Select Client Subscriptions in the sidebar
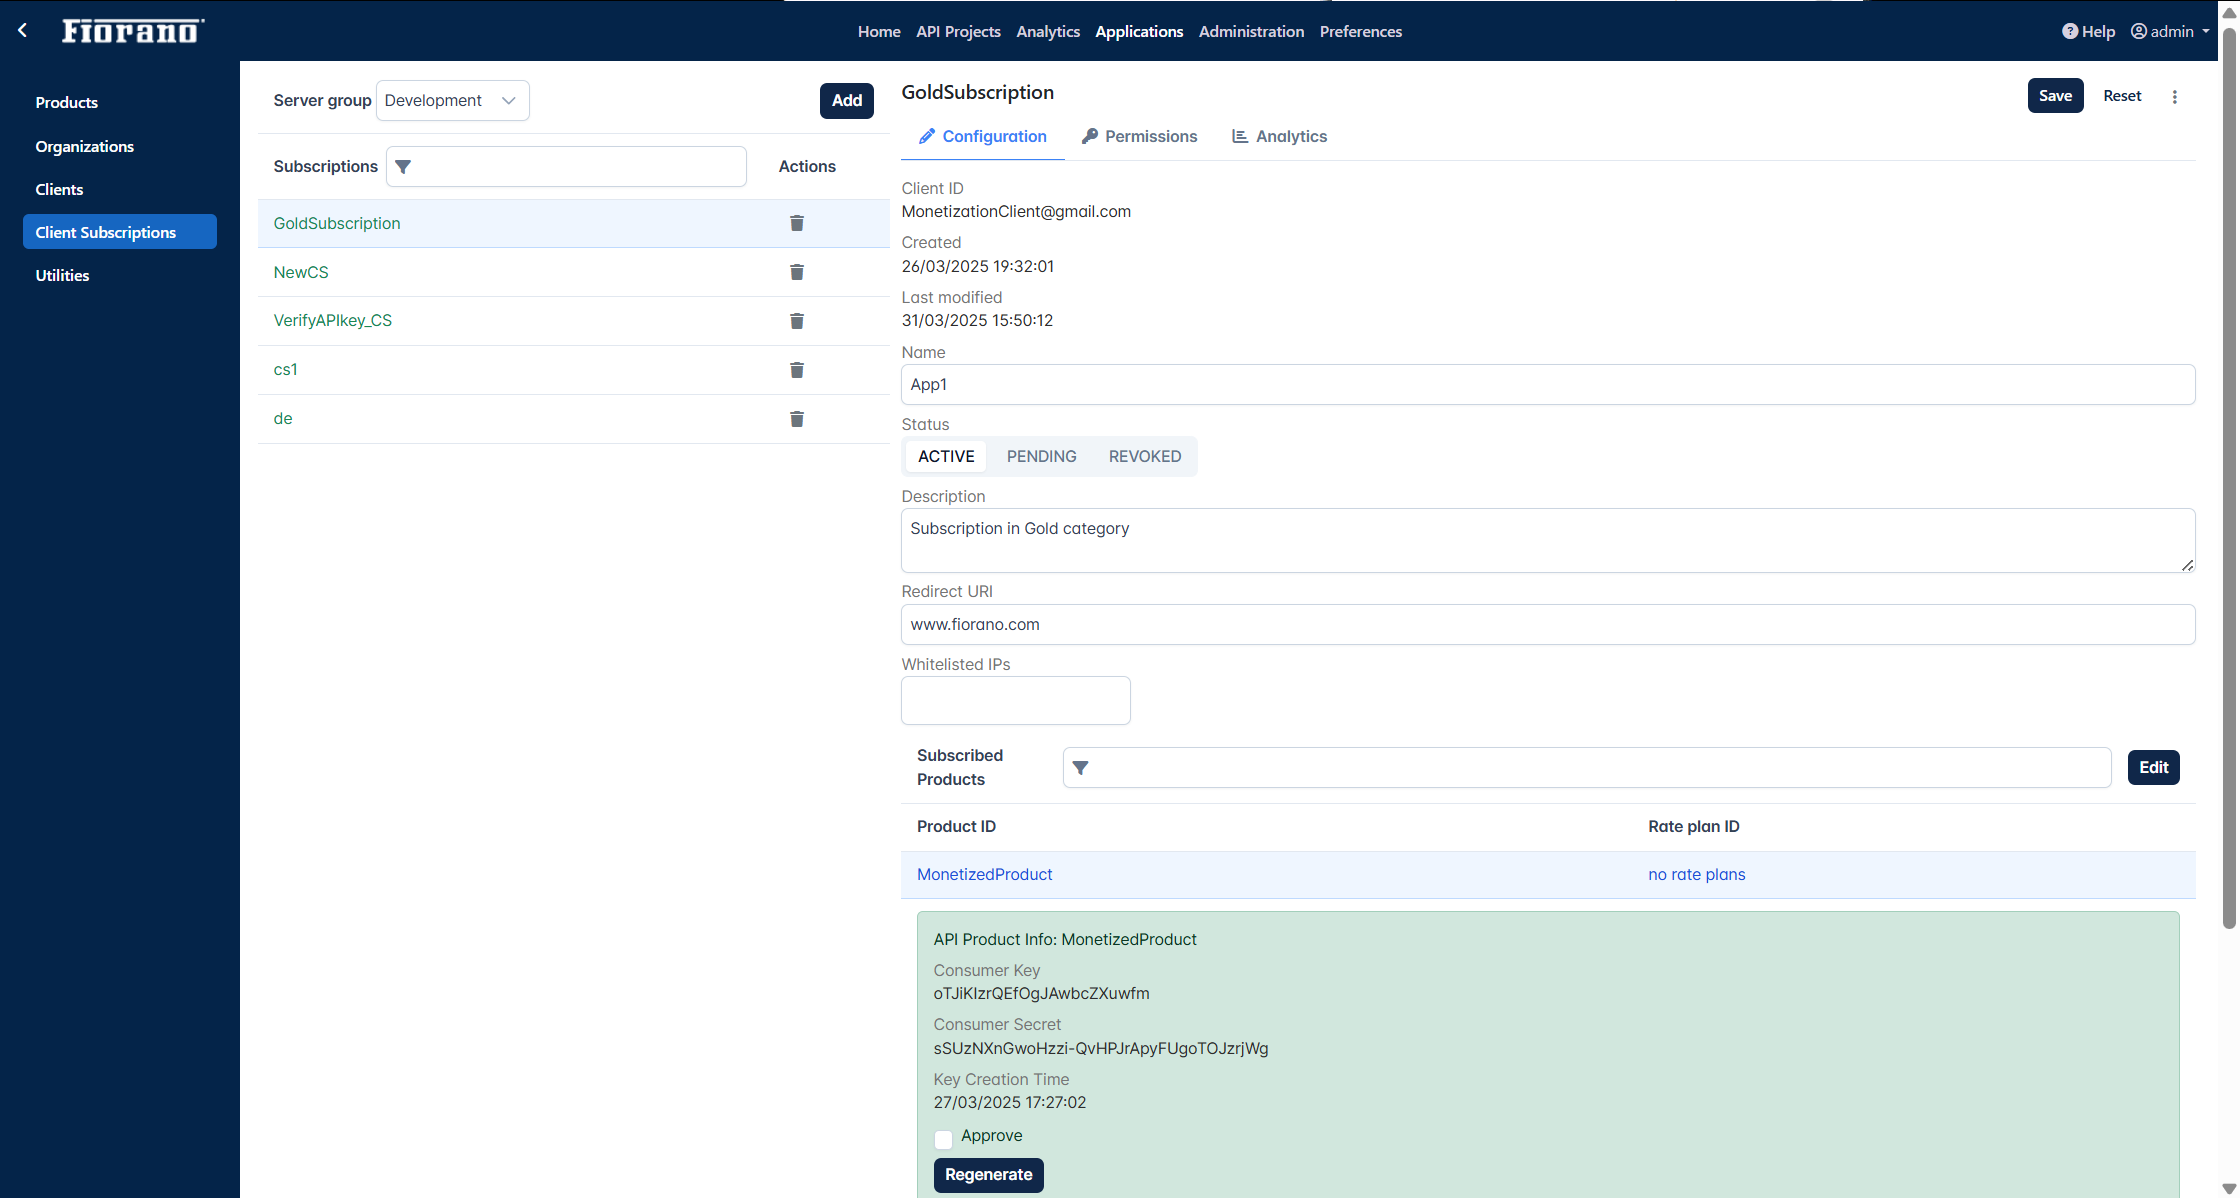 [120, 232]
